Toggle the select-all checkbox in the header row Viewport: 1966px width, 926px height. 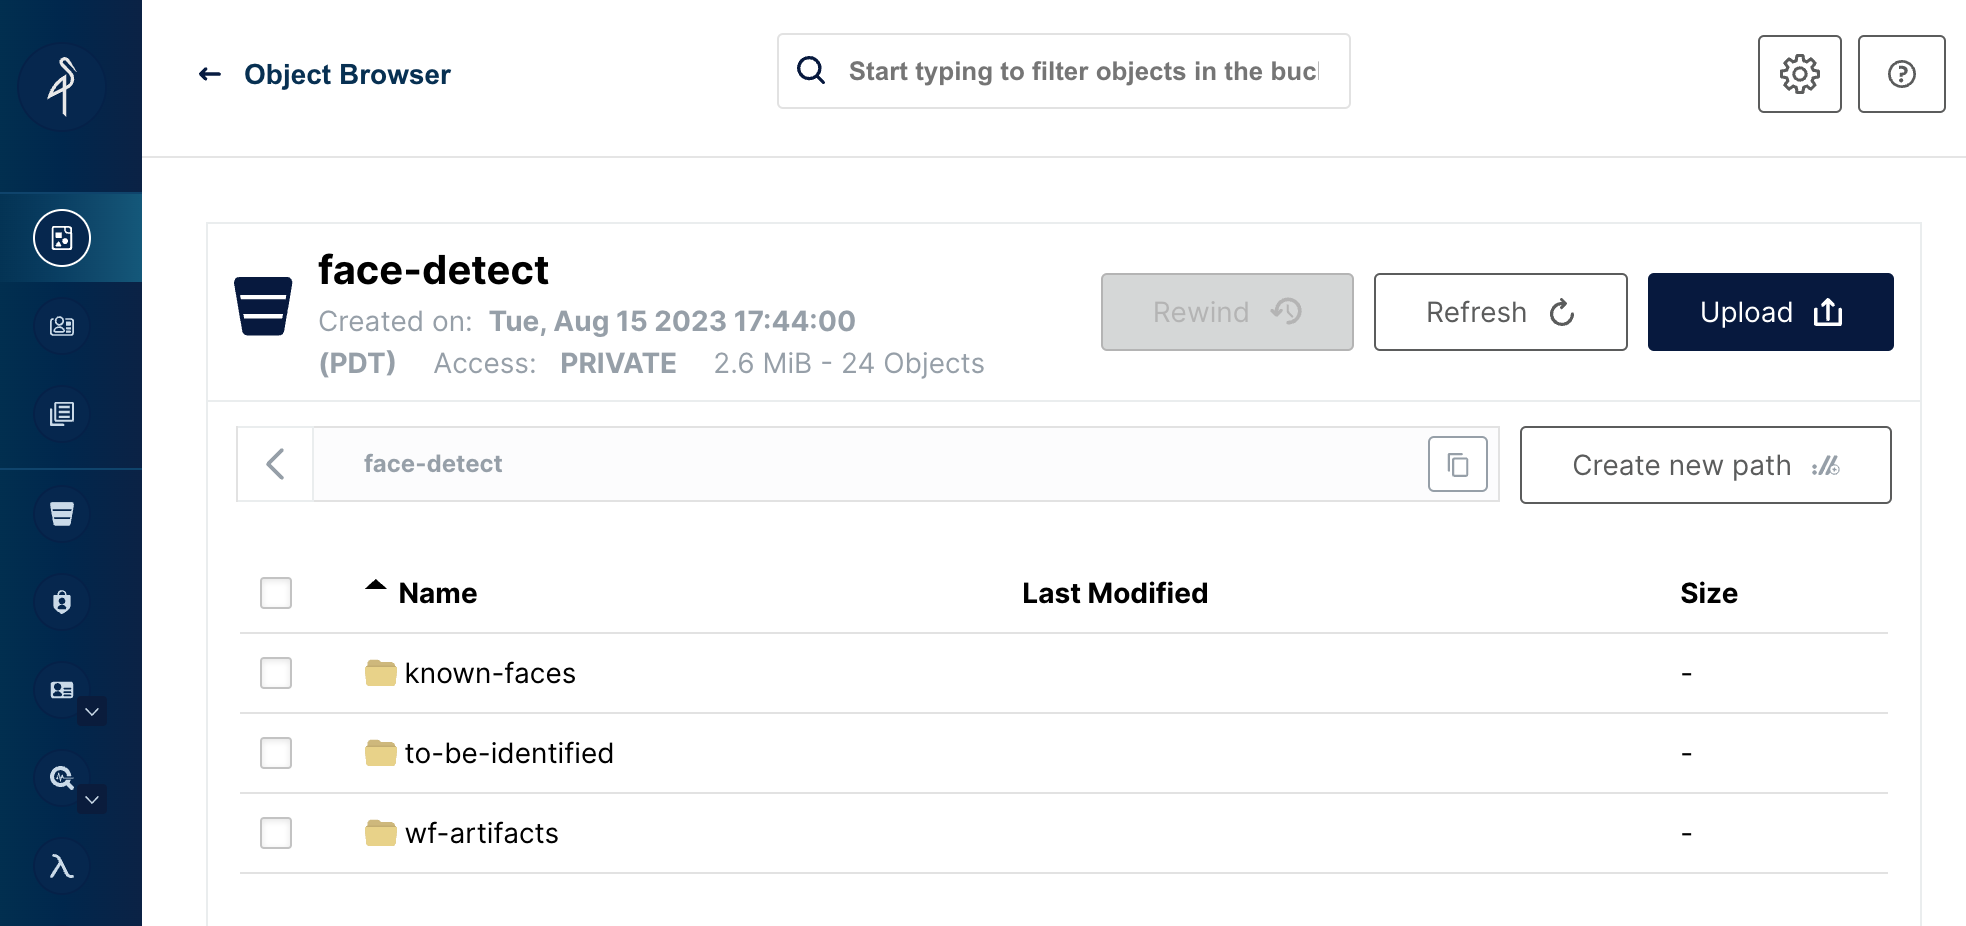(x=276, y=593)
